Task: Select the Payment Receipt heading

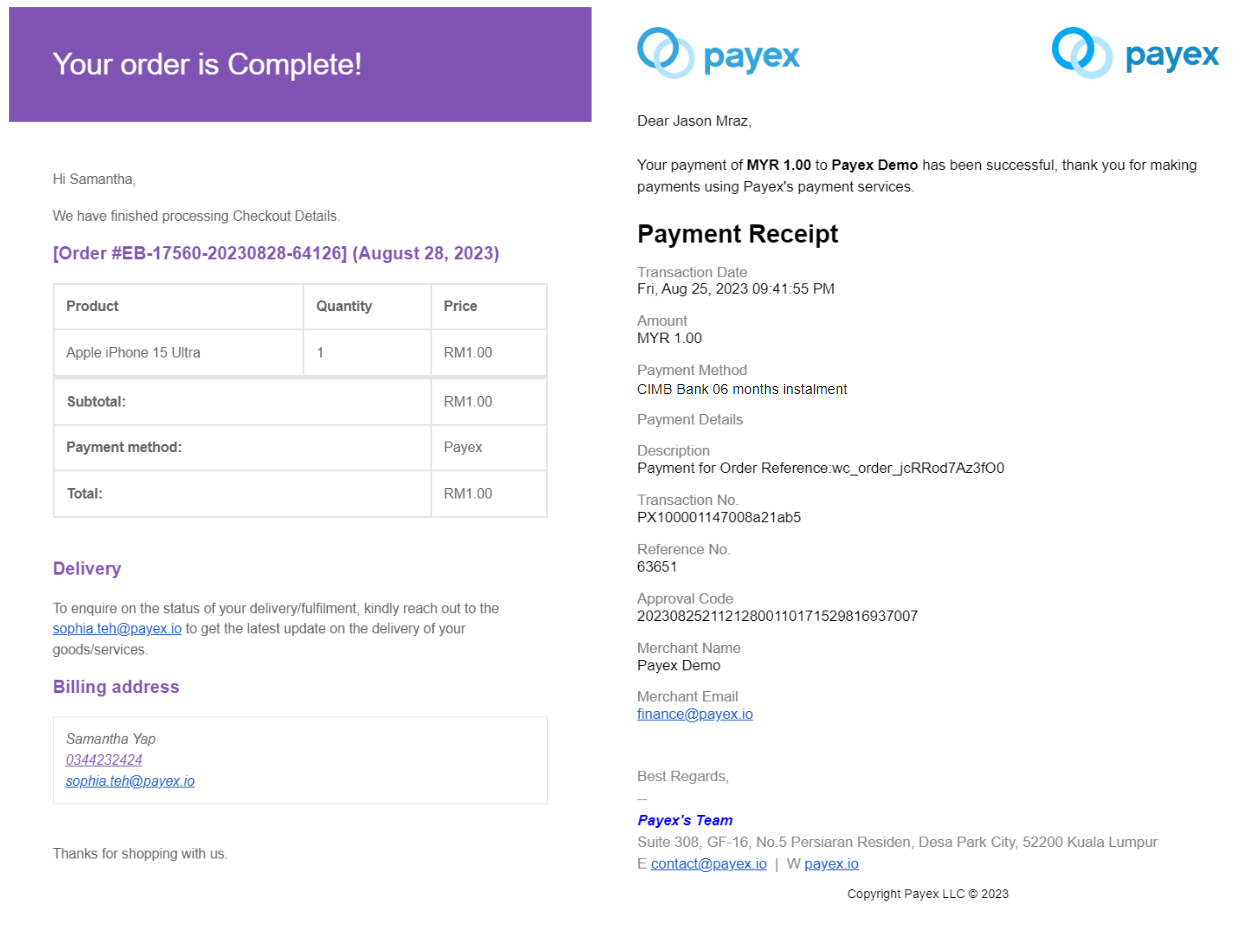Action: point(737,234)
